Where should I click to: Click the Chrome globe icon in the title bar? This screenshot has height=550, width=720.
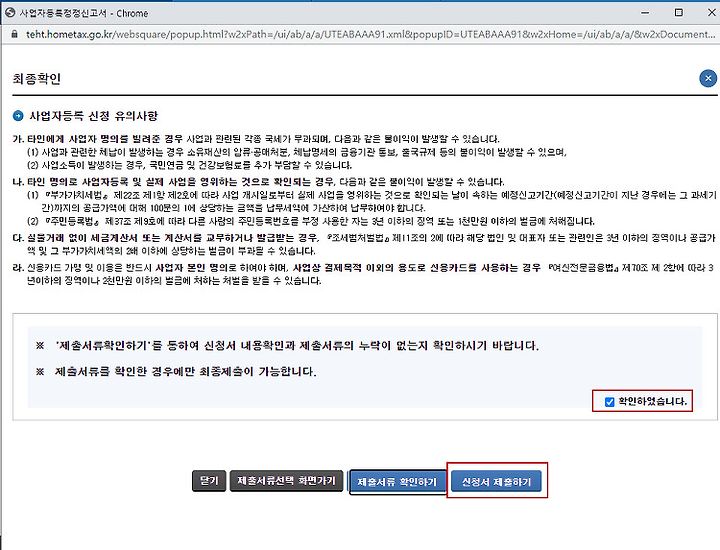click(10, 13)
